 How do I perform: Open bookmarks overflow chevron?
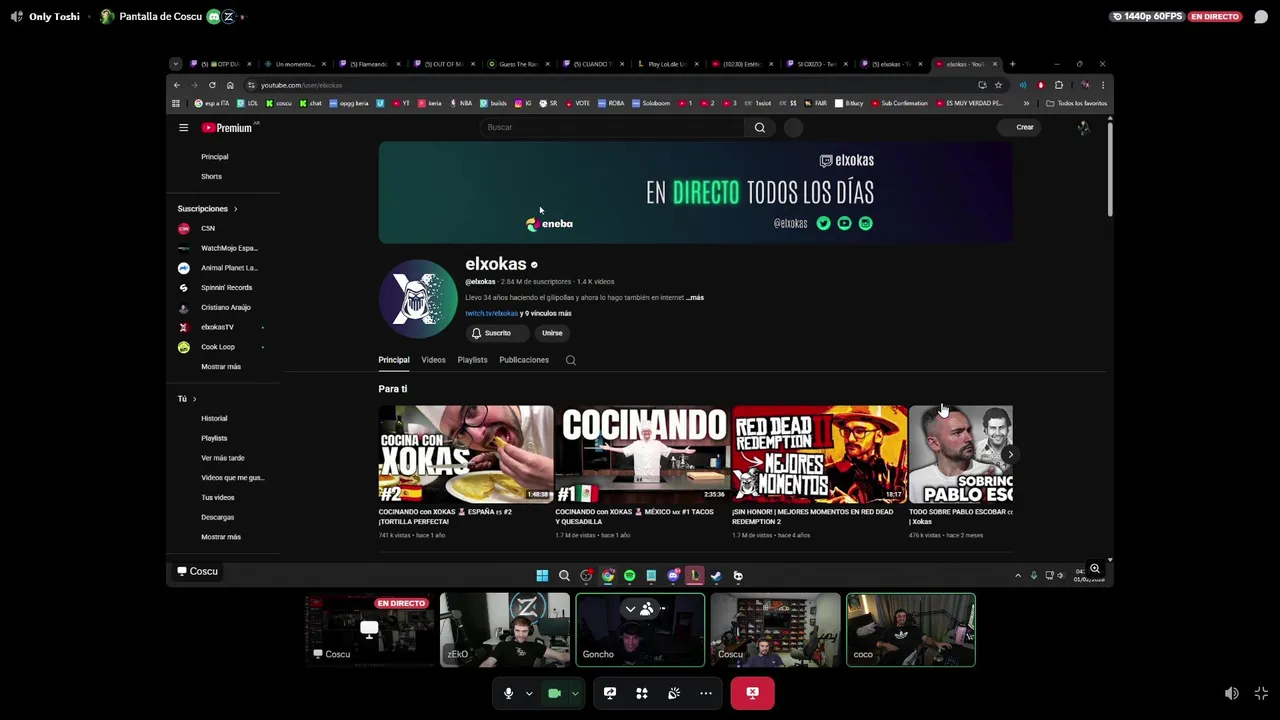[1026, 103]
